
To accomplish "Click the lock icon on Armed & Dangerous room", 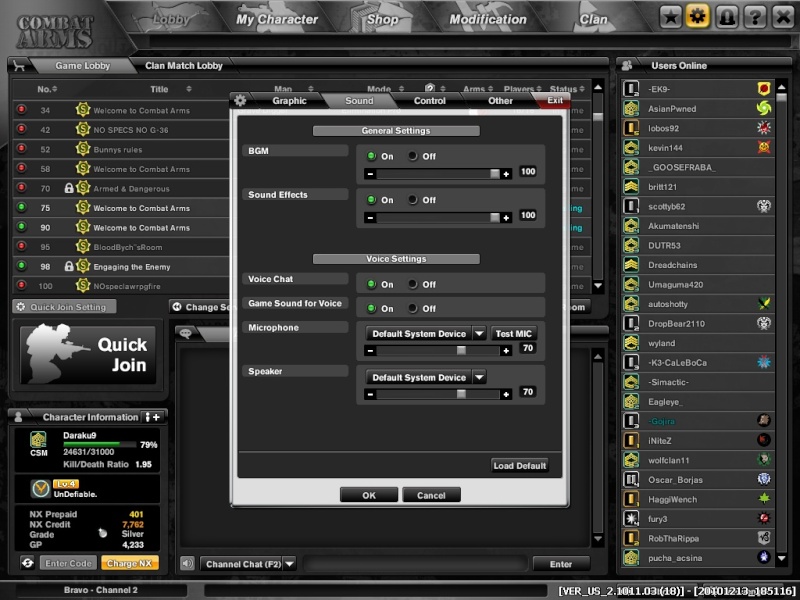I will coord(69,188).
